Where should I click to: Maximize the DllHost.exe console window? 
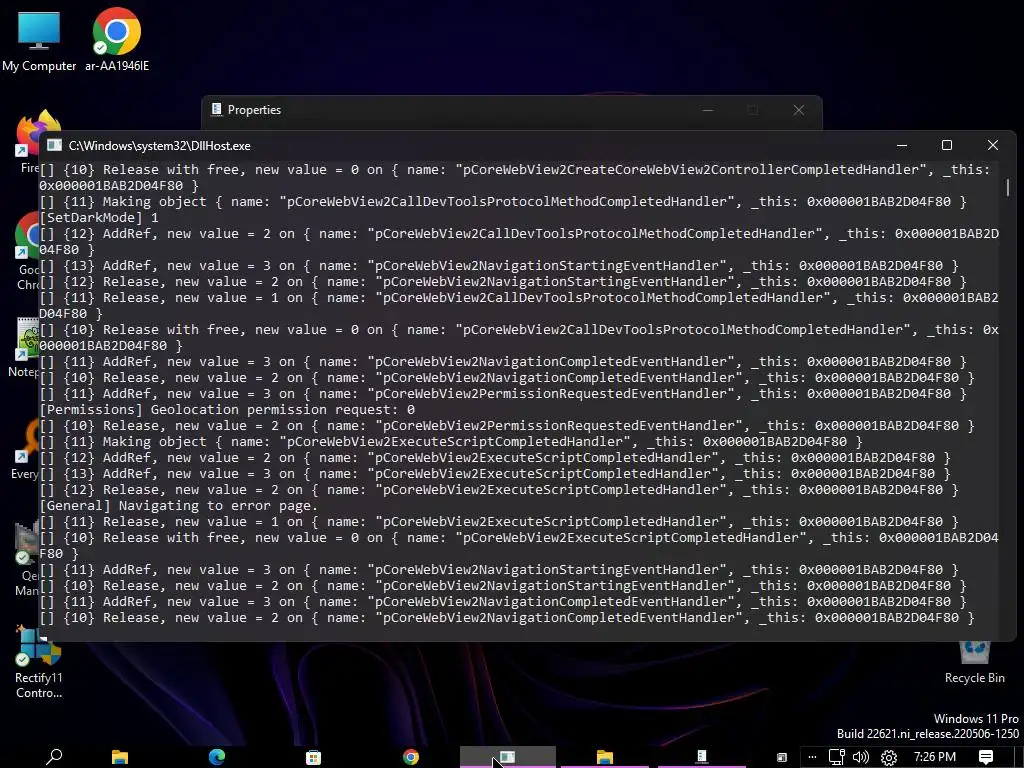(x=947, y=145)
